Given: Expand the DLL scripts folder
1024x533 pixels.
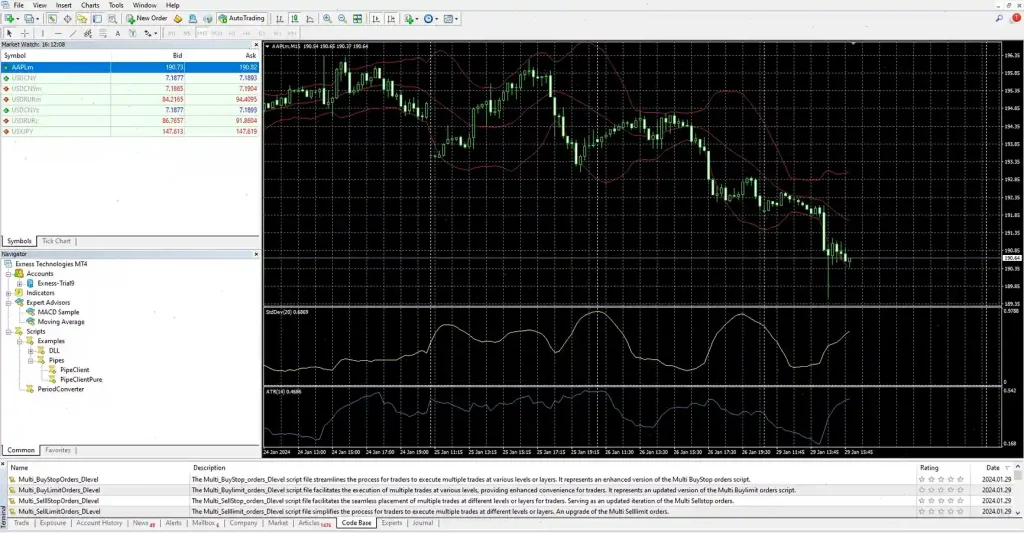Looking at the screenshot, I should (31, 351).
